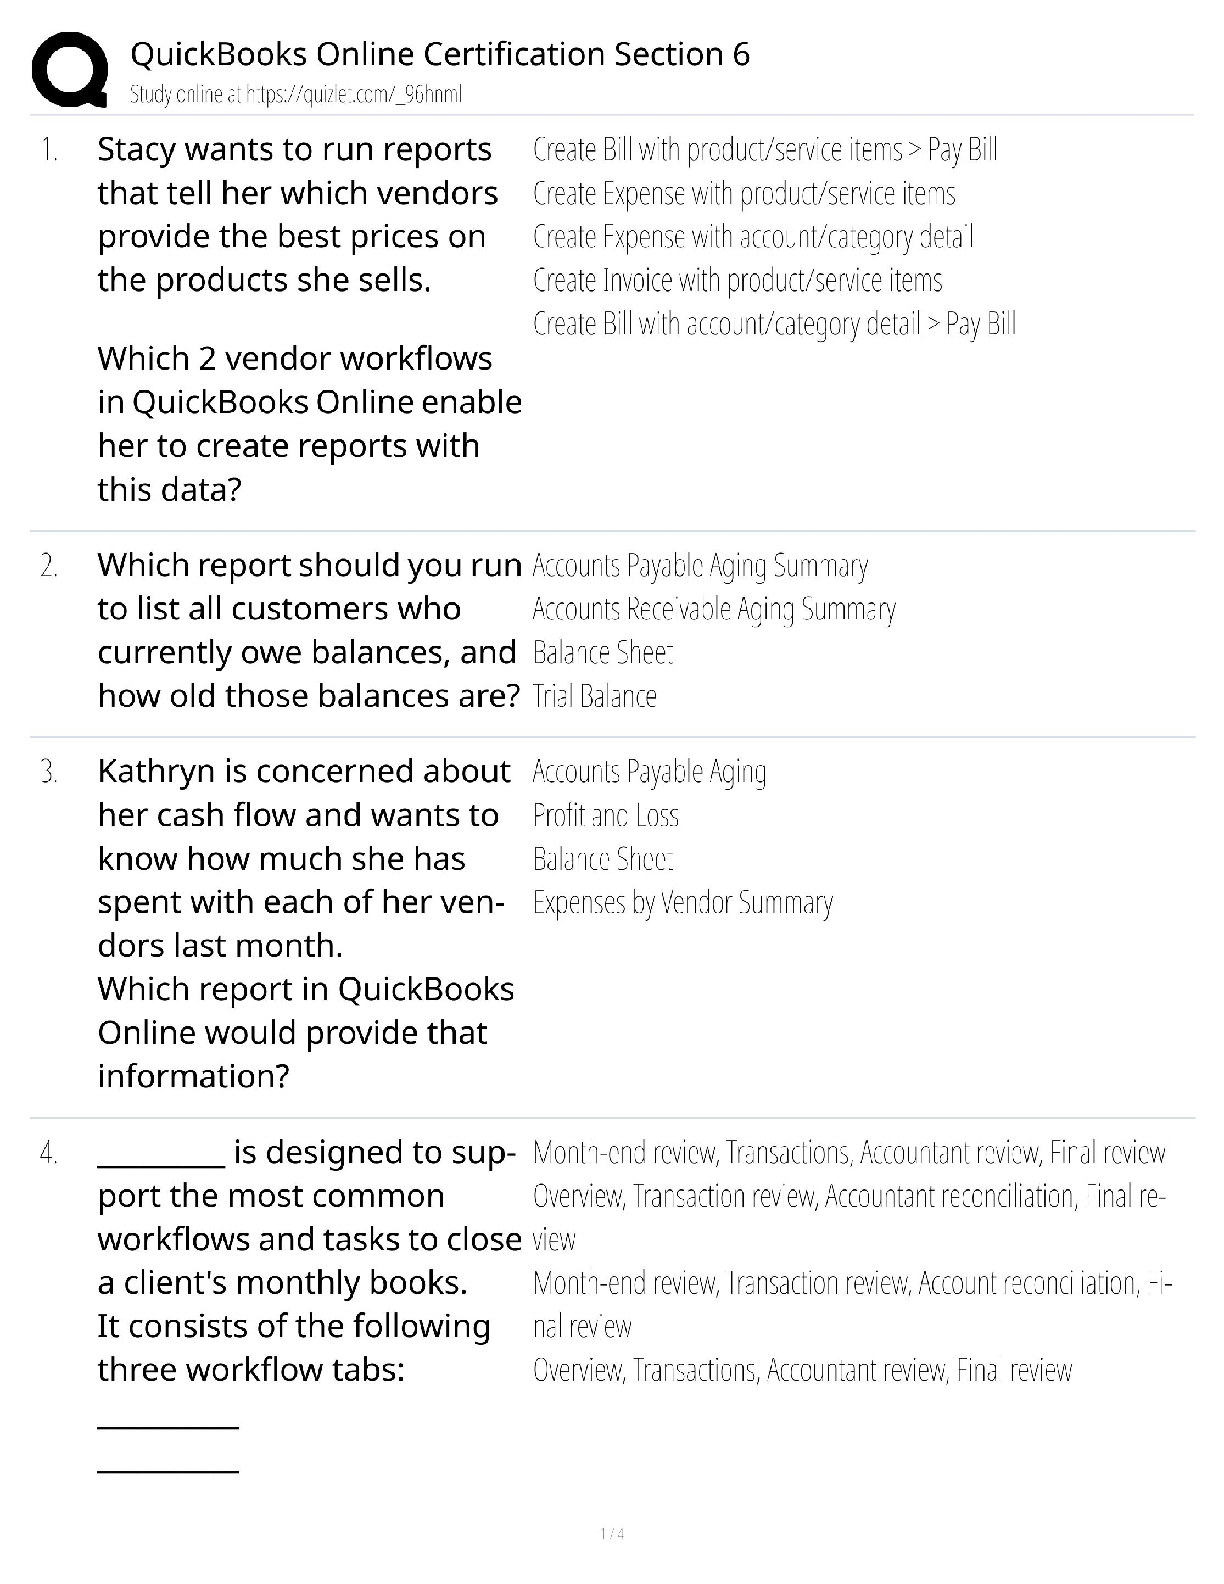The image size is (1224, 1584).
Task: Choose 'Overview, Transactions, Accountant review, Final review'
Action: coord(802,1370)
